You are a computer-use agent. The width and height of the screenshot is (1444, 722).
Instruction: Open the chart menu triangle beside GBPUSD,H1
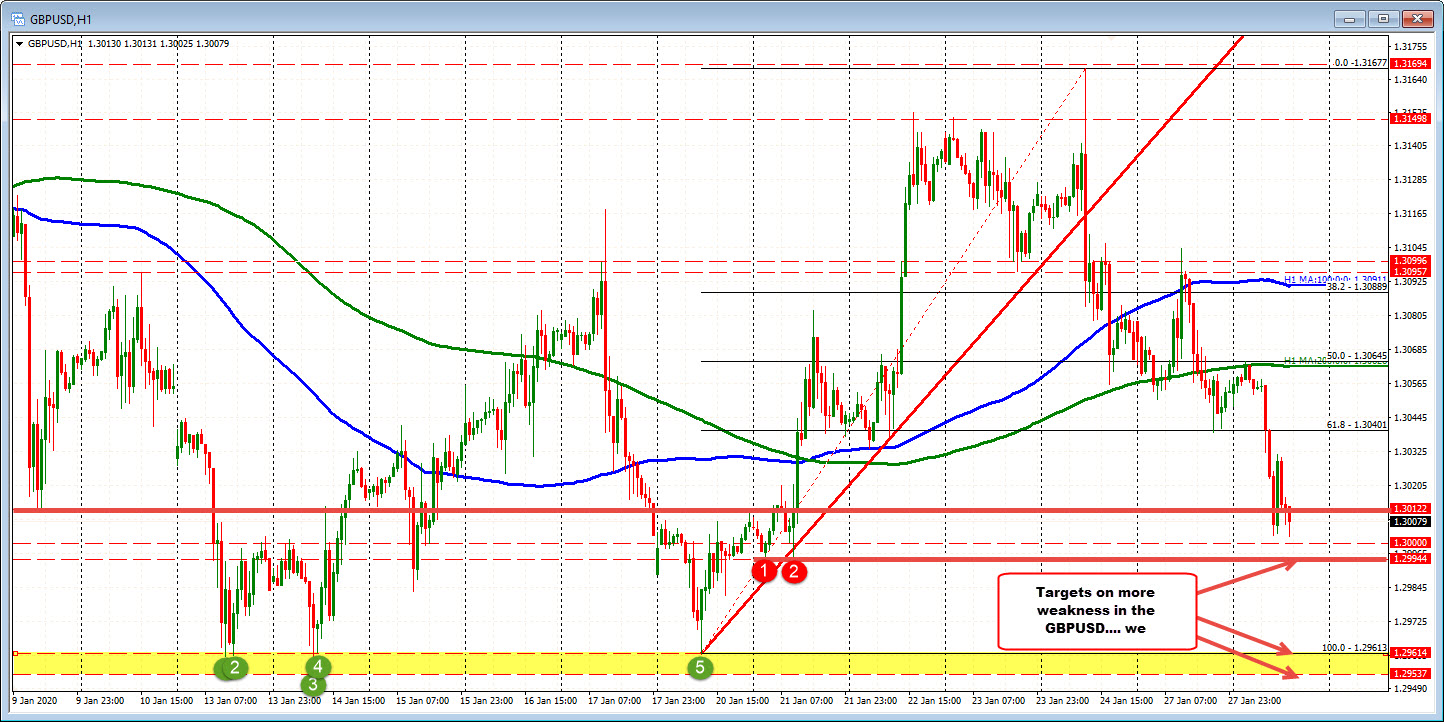pyautogui.click(x=20, y=43)
